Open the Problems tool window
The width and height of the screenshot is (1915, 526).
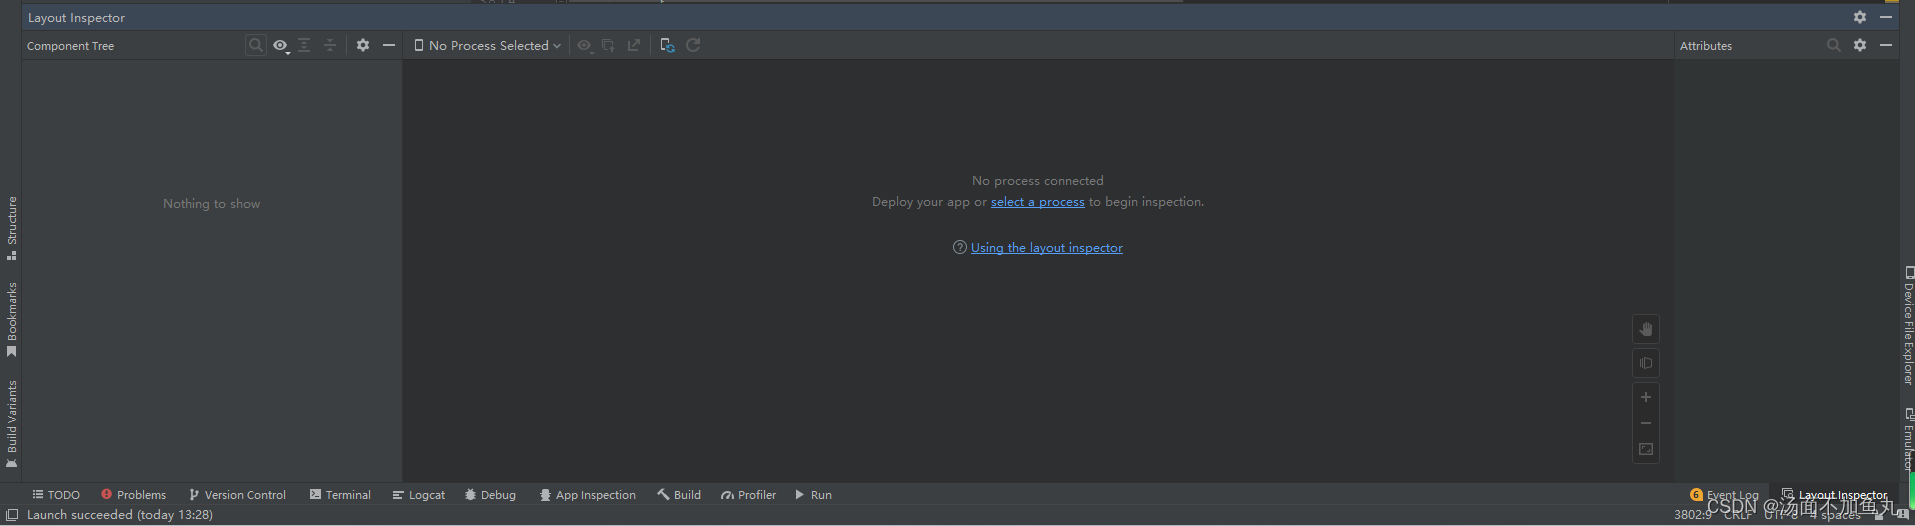point(134,495)
